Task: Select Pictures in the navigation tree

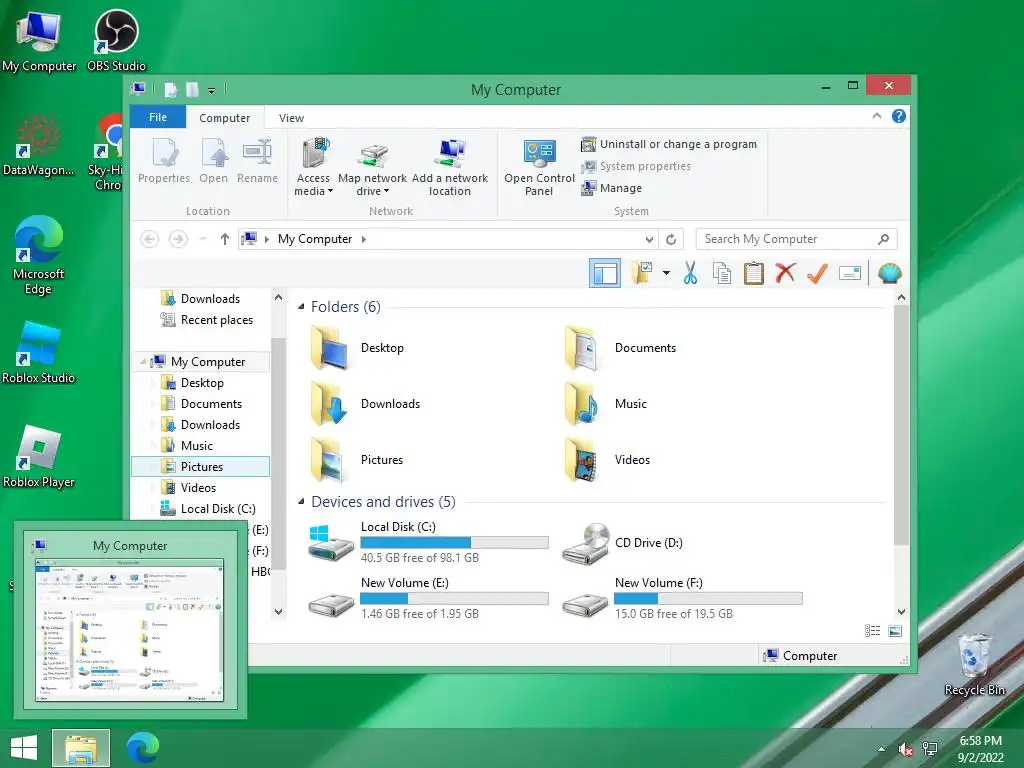Action: click(201, 466)
